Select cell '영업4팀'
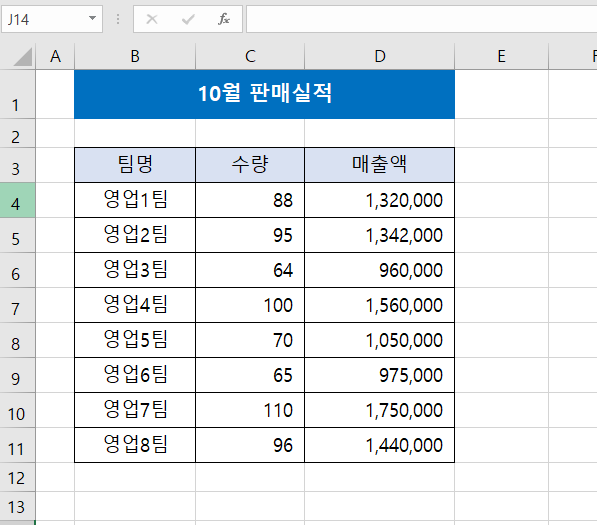597x525 pixels. tap(135, 305)
